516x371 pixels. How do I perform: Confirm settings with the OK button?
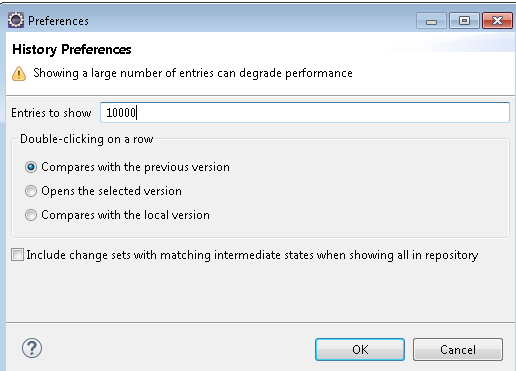(x=360, y=350)
